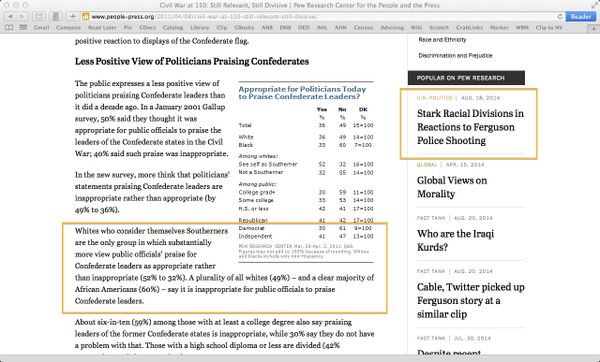The image size is (600, 362).
Task: Open the Scratch bookmark
Action: coord(439,28)
